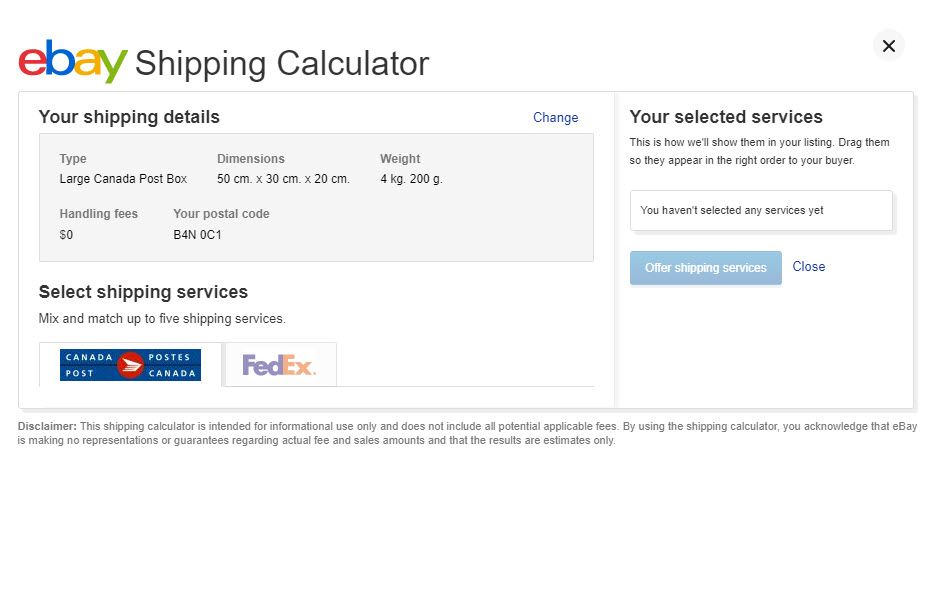The width and height of the screenshot is (935, 591).
Task: Click the Select shipping services heading
Action: [143, 292]
